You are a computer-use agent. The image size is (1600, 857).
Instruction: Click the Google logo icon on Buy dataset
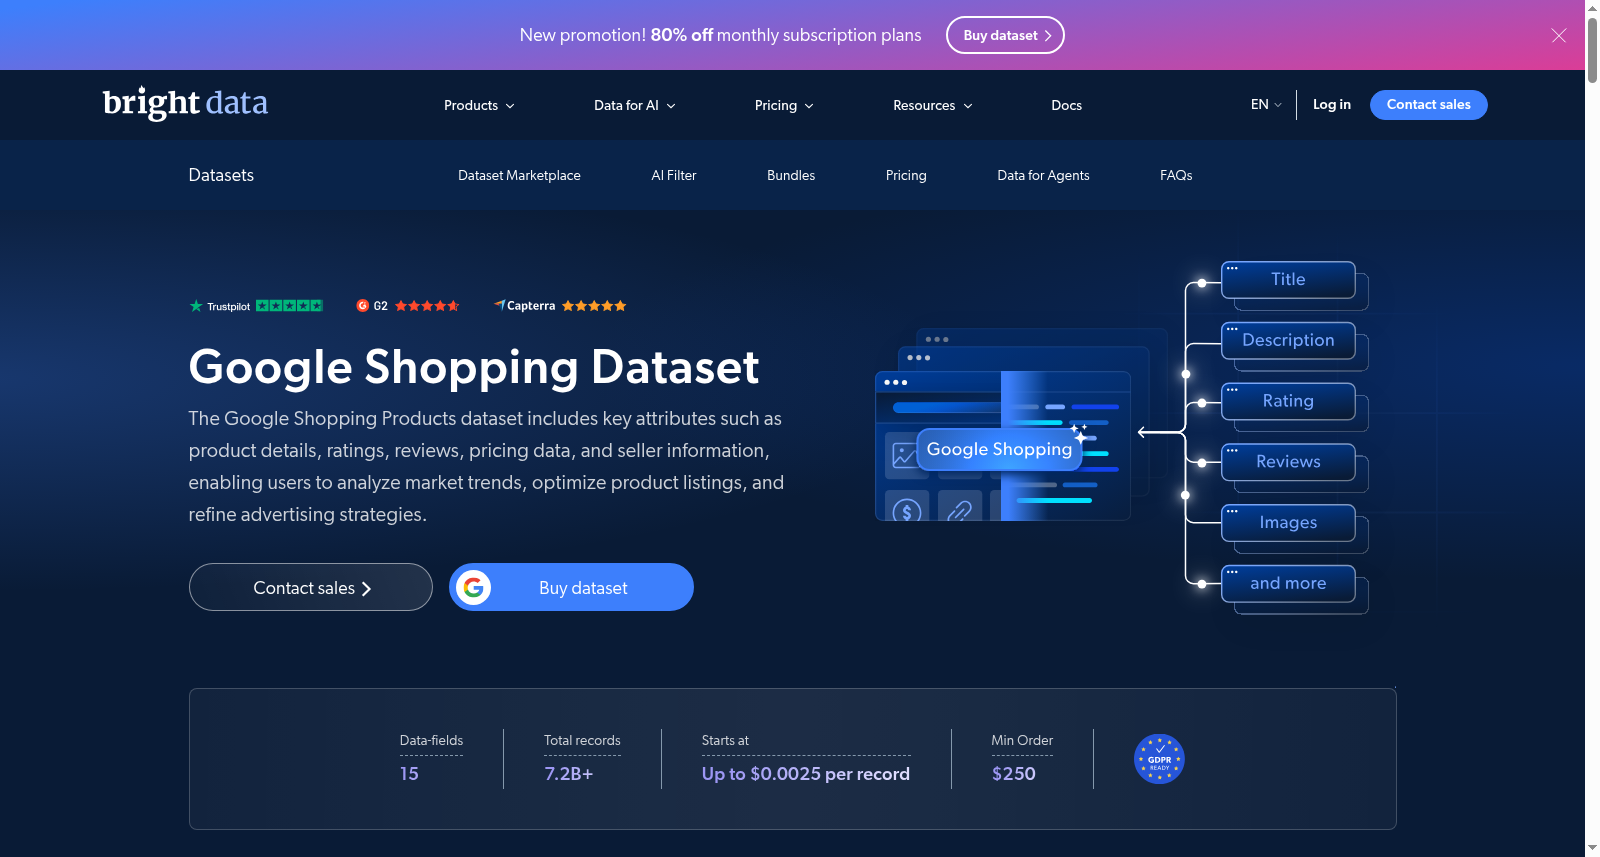474,587
